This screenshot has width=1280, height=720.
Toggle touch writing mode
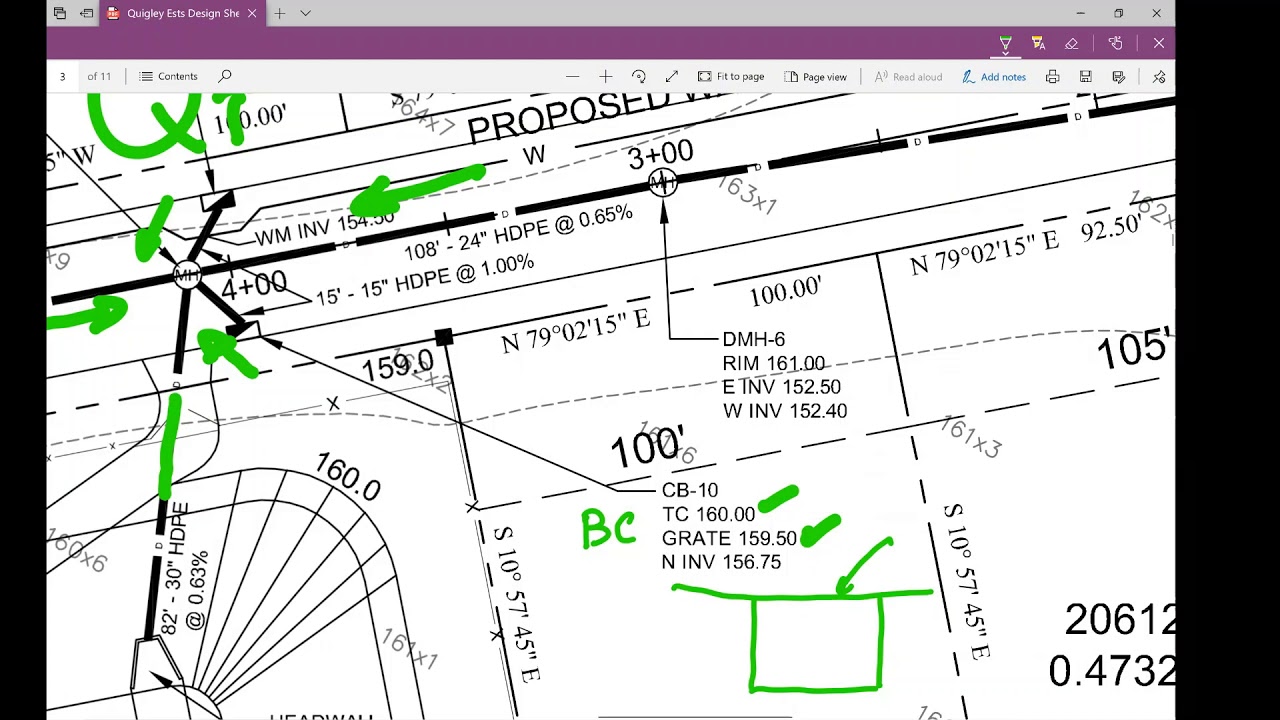(1115, 43)
